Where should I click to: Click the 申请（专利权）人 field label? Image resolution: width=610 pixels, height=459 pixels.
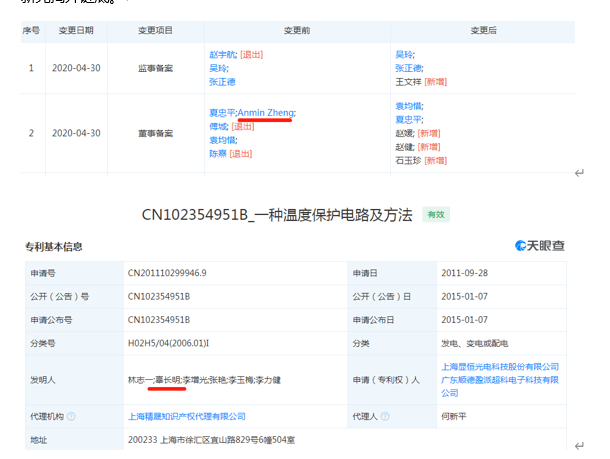click(x=386, y=380)
